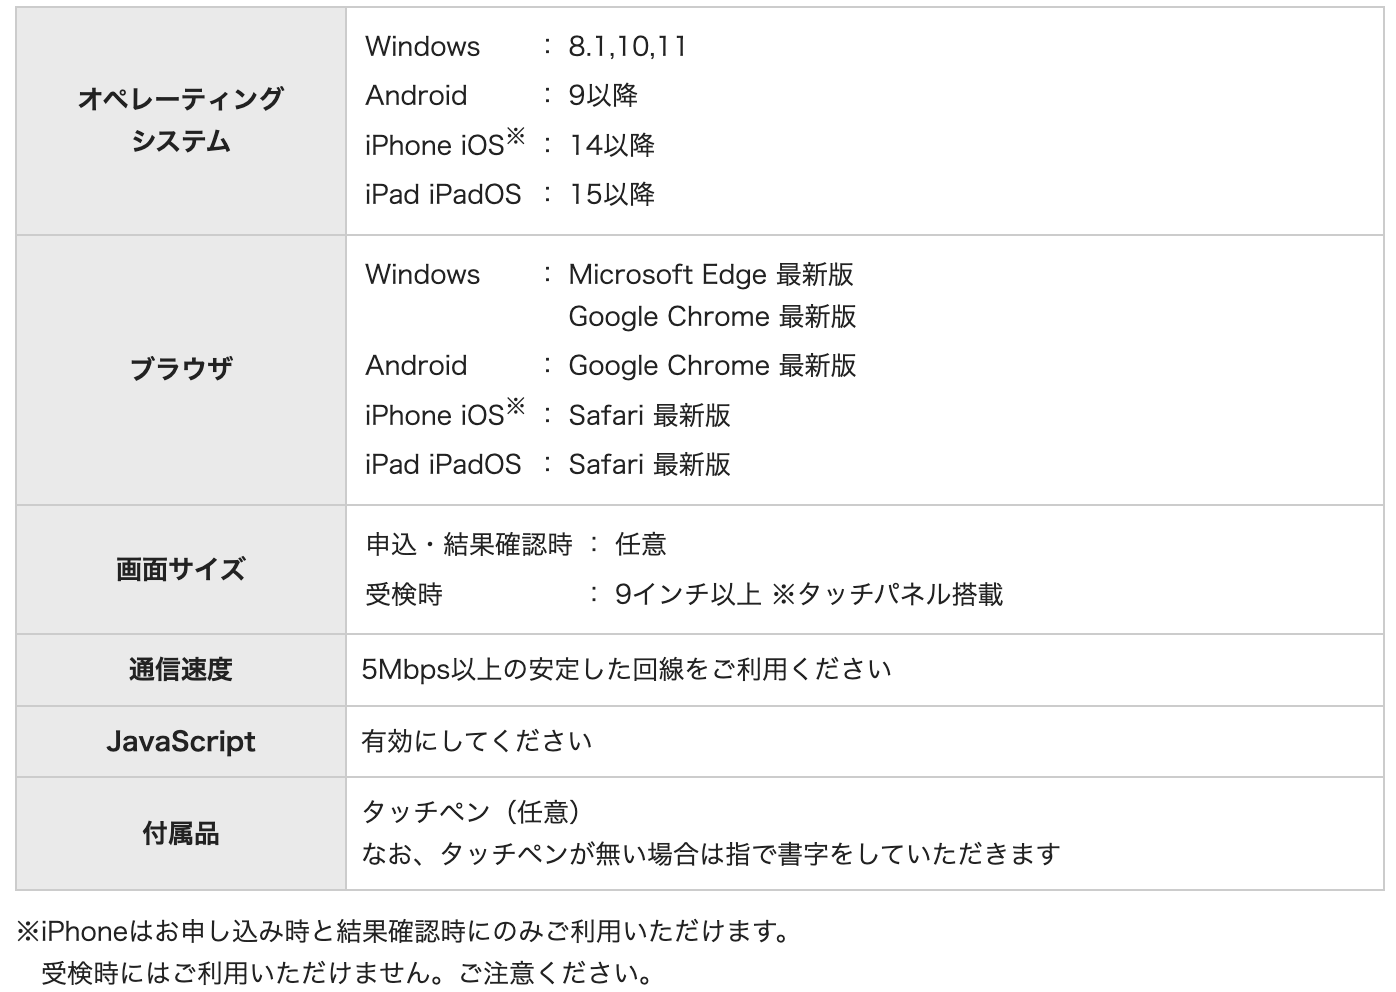Click the 9インチ以上 タッチパネル搭載 text

click(x=808, y=595)
